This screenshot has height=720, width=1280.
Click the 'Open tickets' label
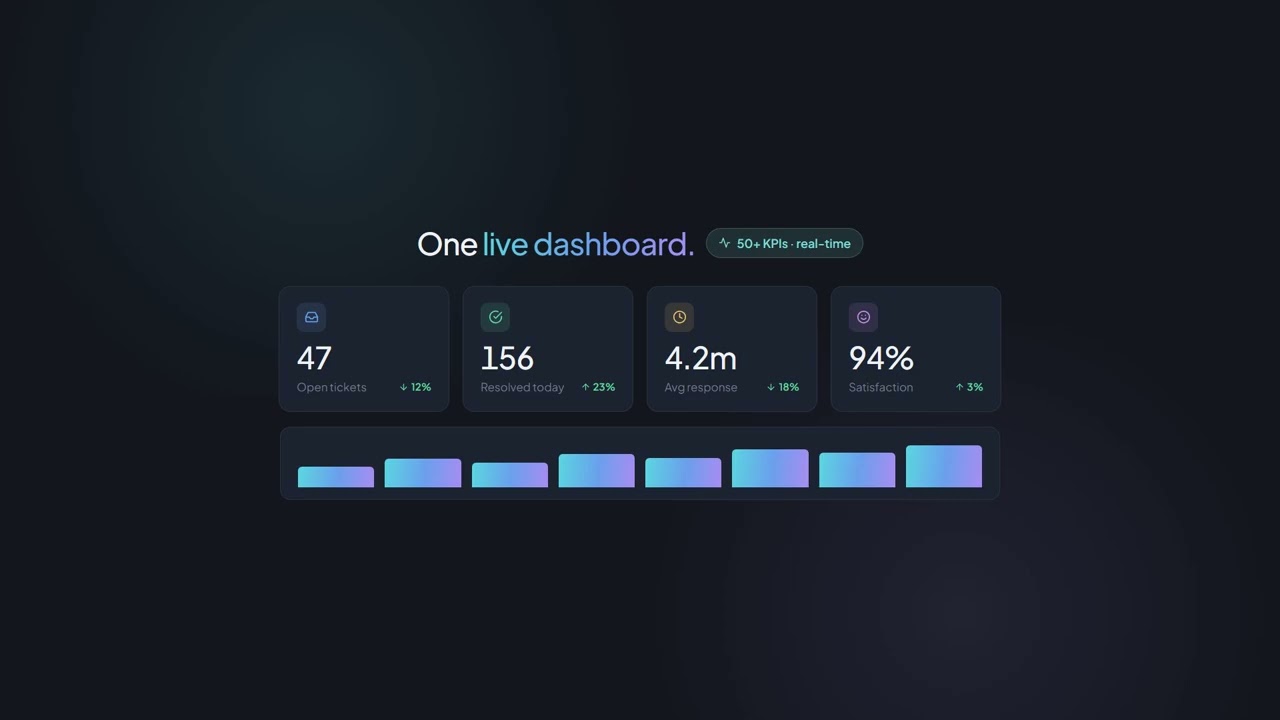coord(331,387)
